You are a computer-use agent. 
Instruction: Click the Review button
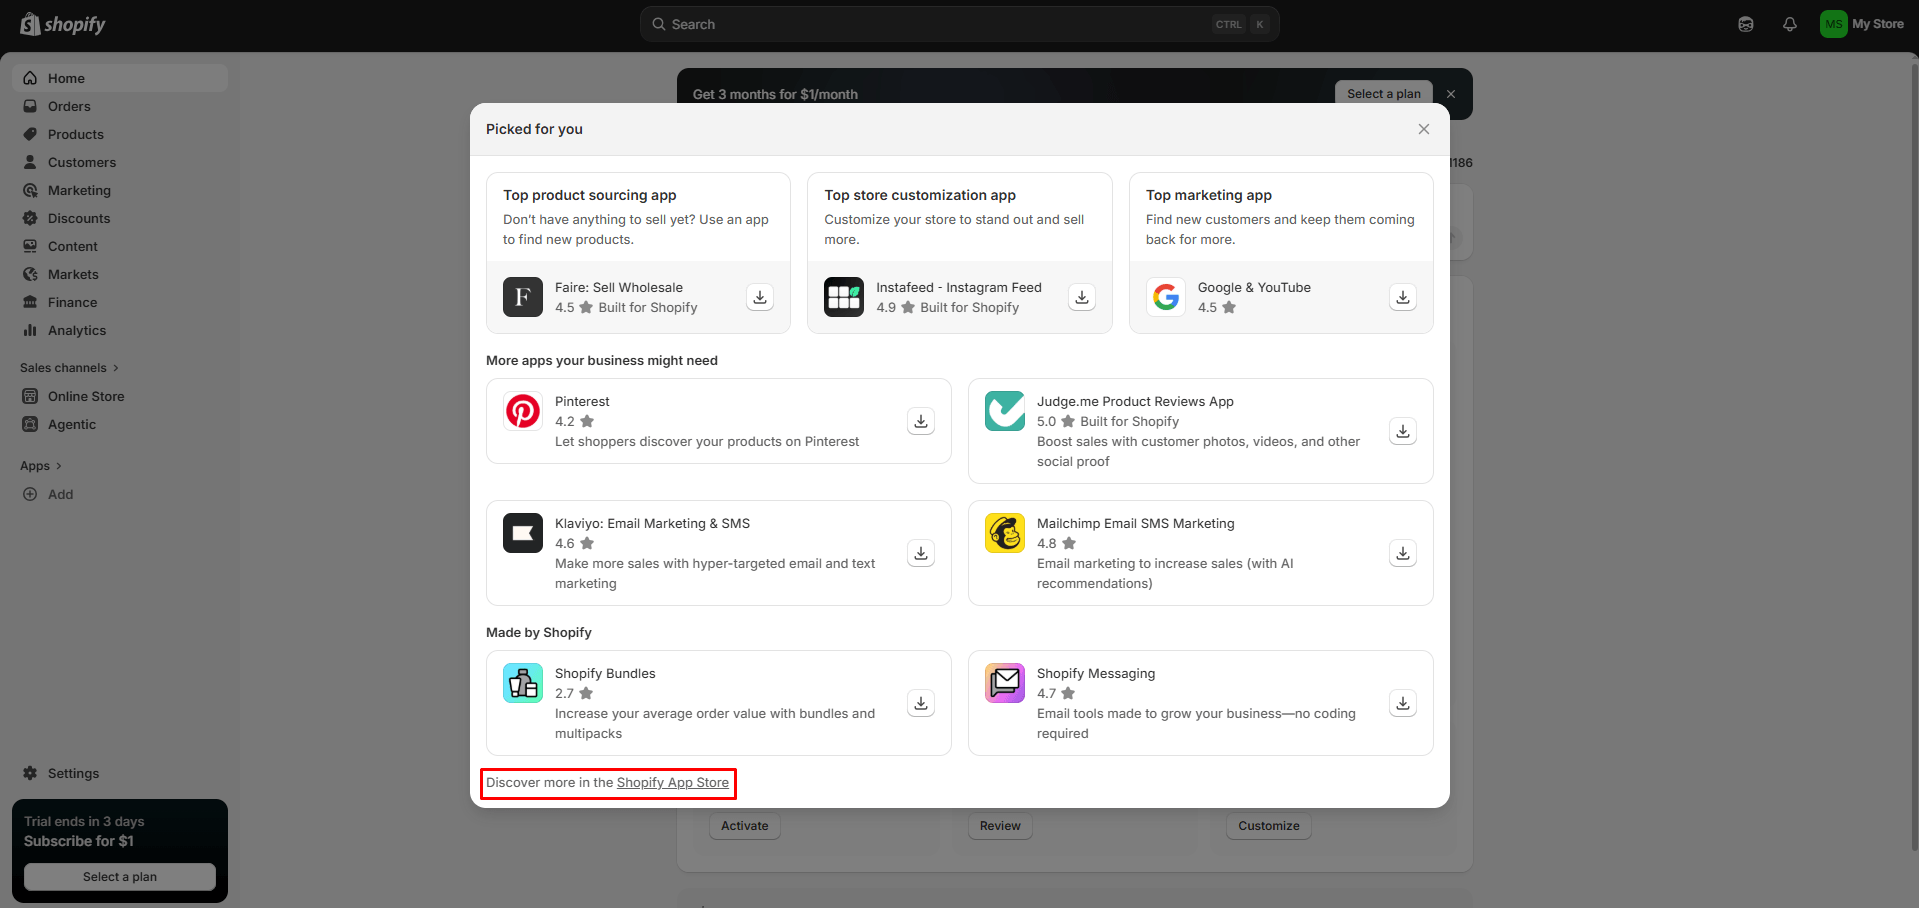(x=1000, y=826)
